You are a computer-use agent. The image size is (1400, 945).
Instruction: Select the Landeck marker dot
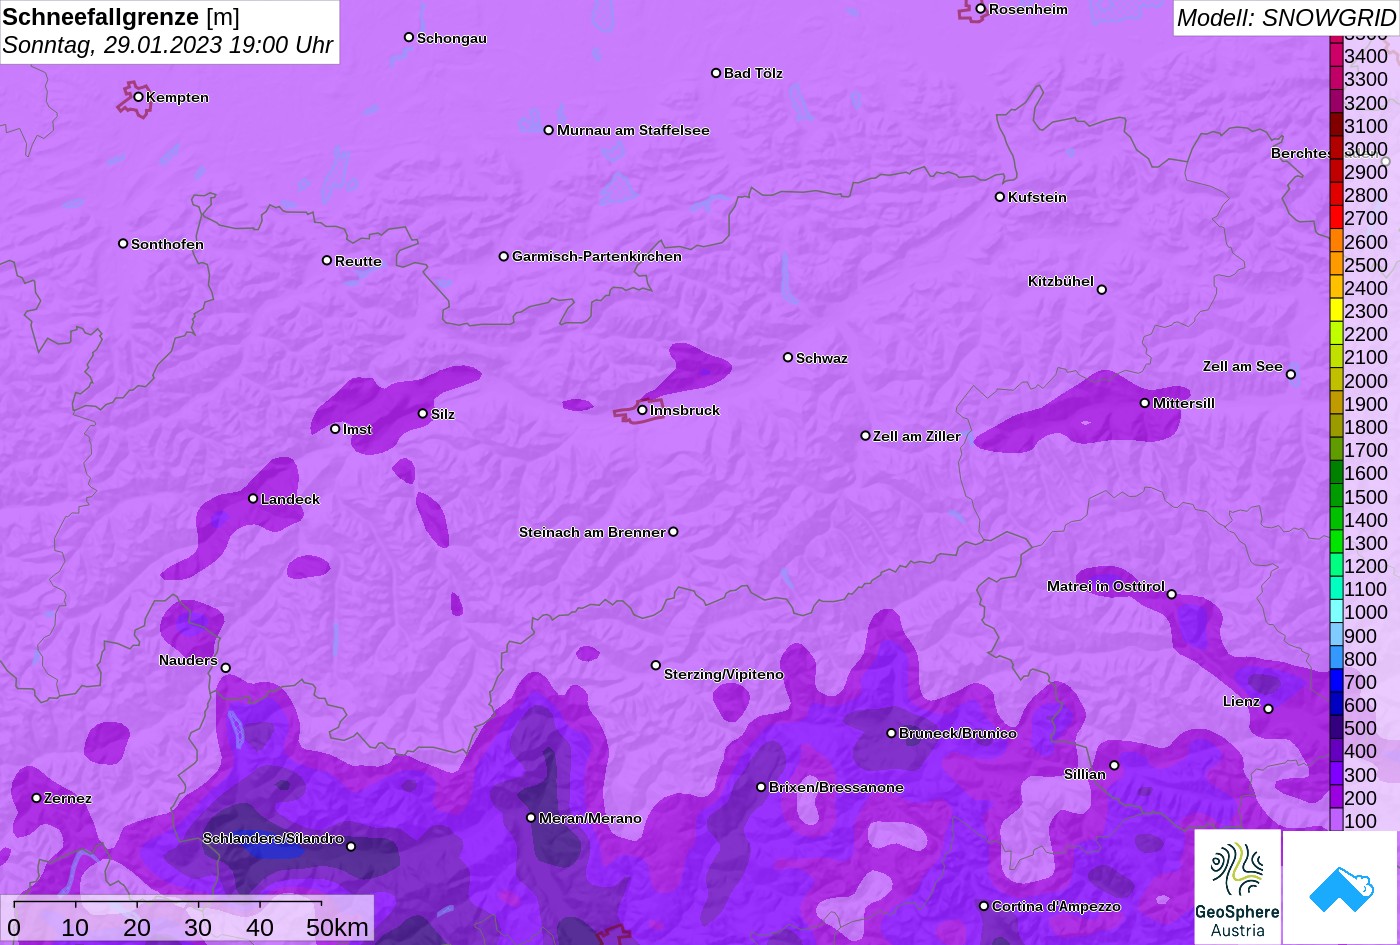pyautogui.click(x=253, y=499)
